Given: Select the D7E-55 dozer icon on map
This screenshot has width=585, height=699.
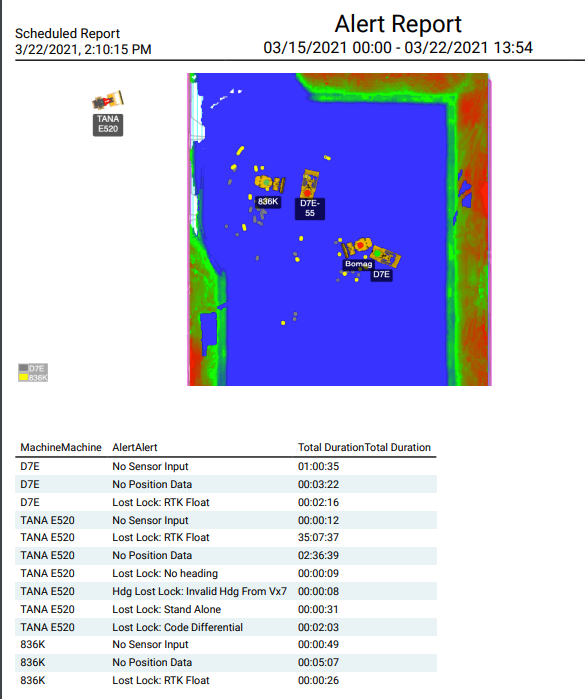Looking at the screenshot, I should point(310,183).
